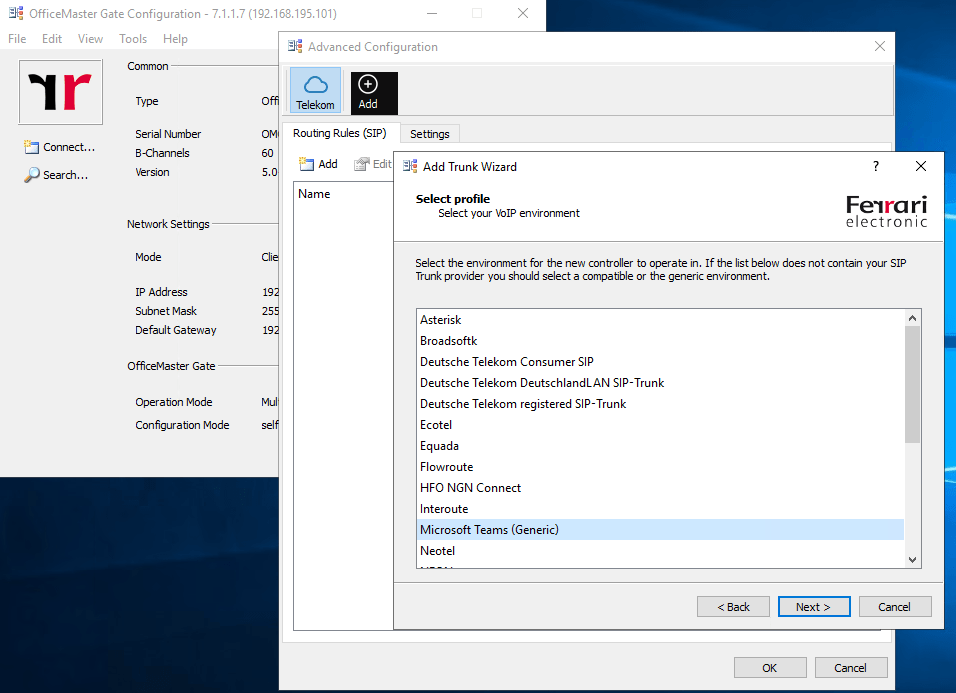956x693 pixels.
Task: Click the Name column header
Action: click(x=314, y=194)
